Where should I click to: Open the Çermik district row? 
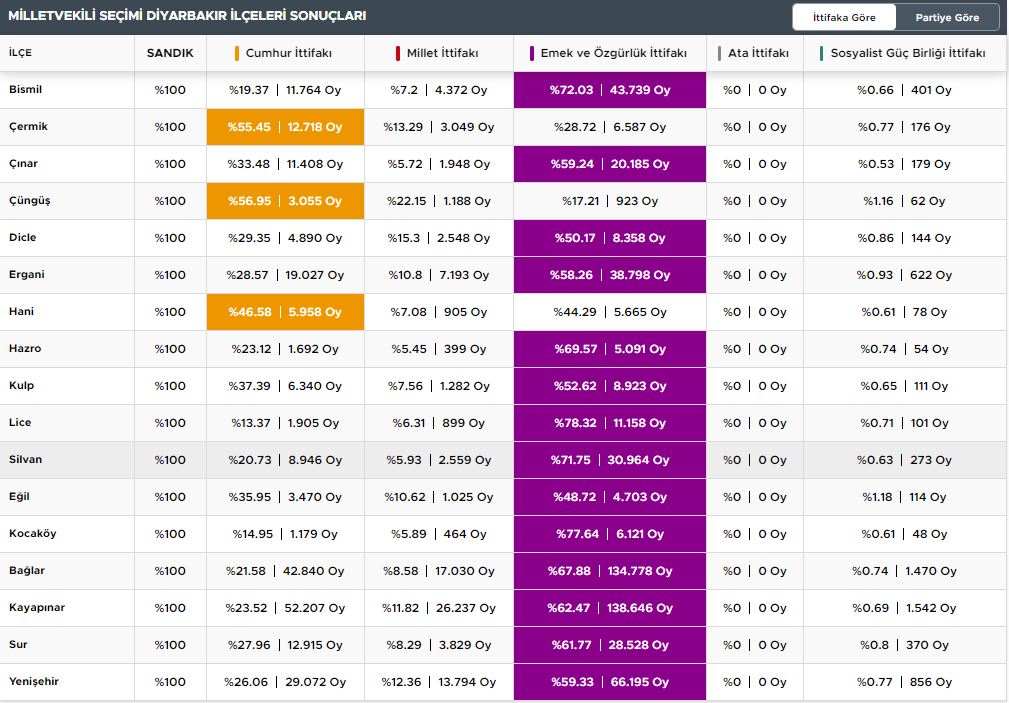tap(28, 127)
